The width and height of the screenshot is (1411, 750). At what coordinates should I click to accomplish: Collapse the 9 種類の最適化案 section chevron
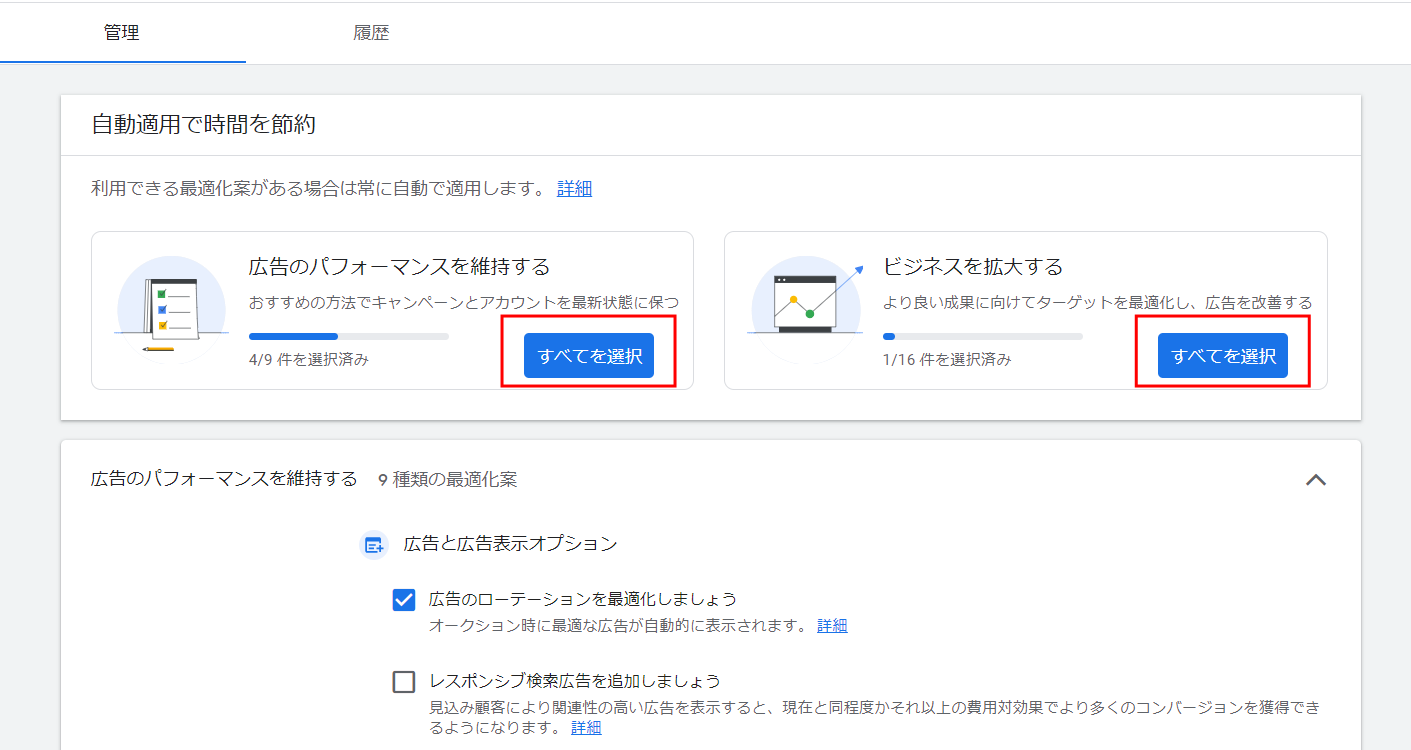[1316, 480]
